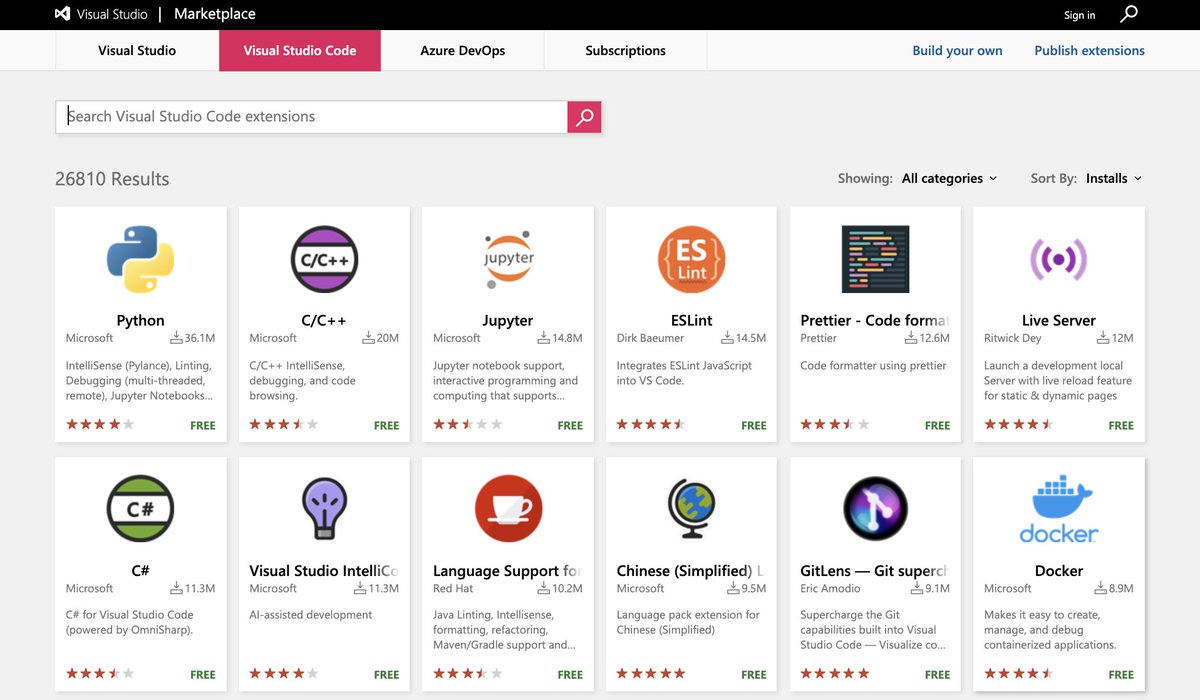Open the ESLint extension icon

[x=691, y=259]
